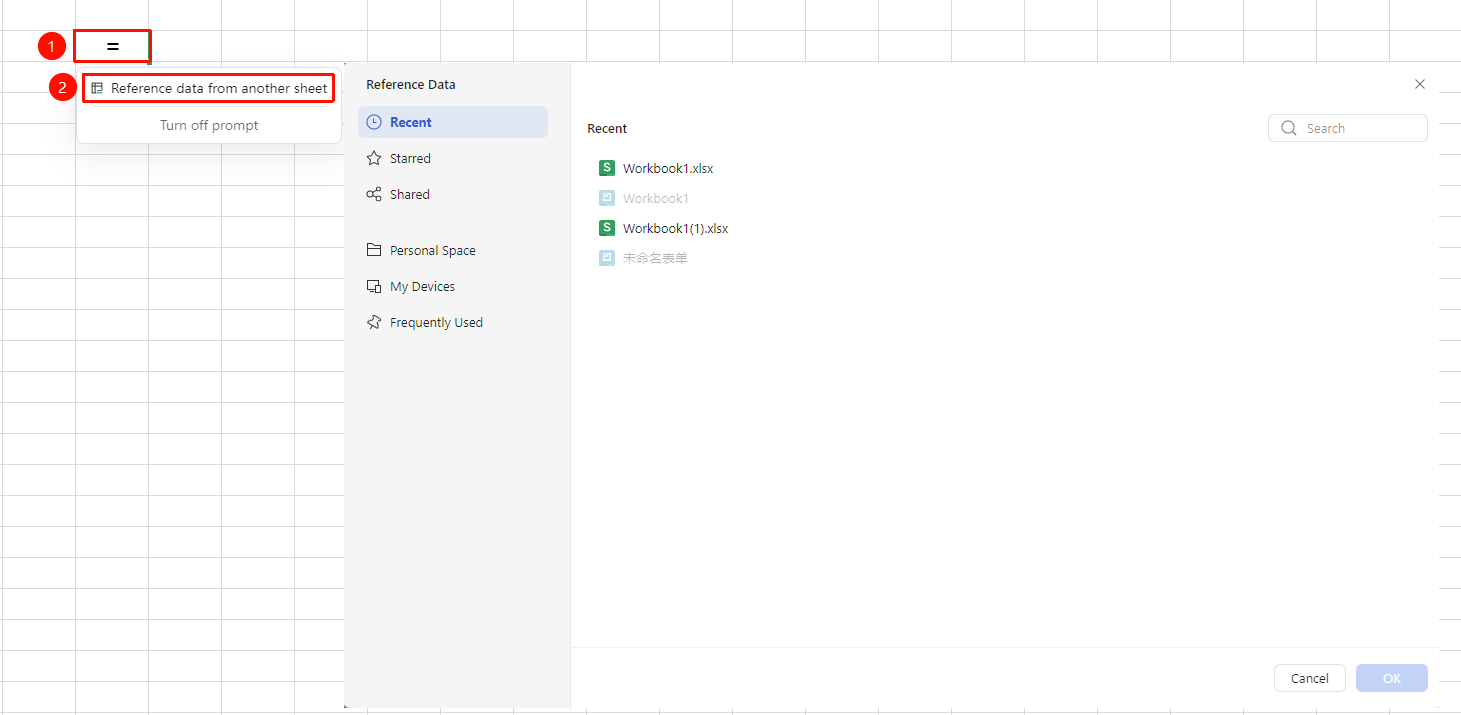Click the table icon before Reference data

coord(97,88)
